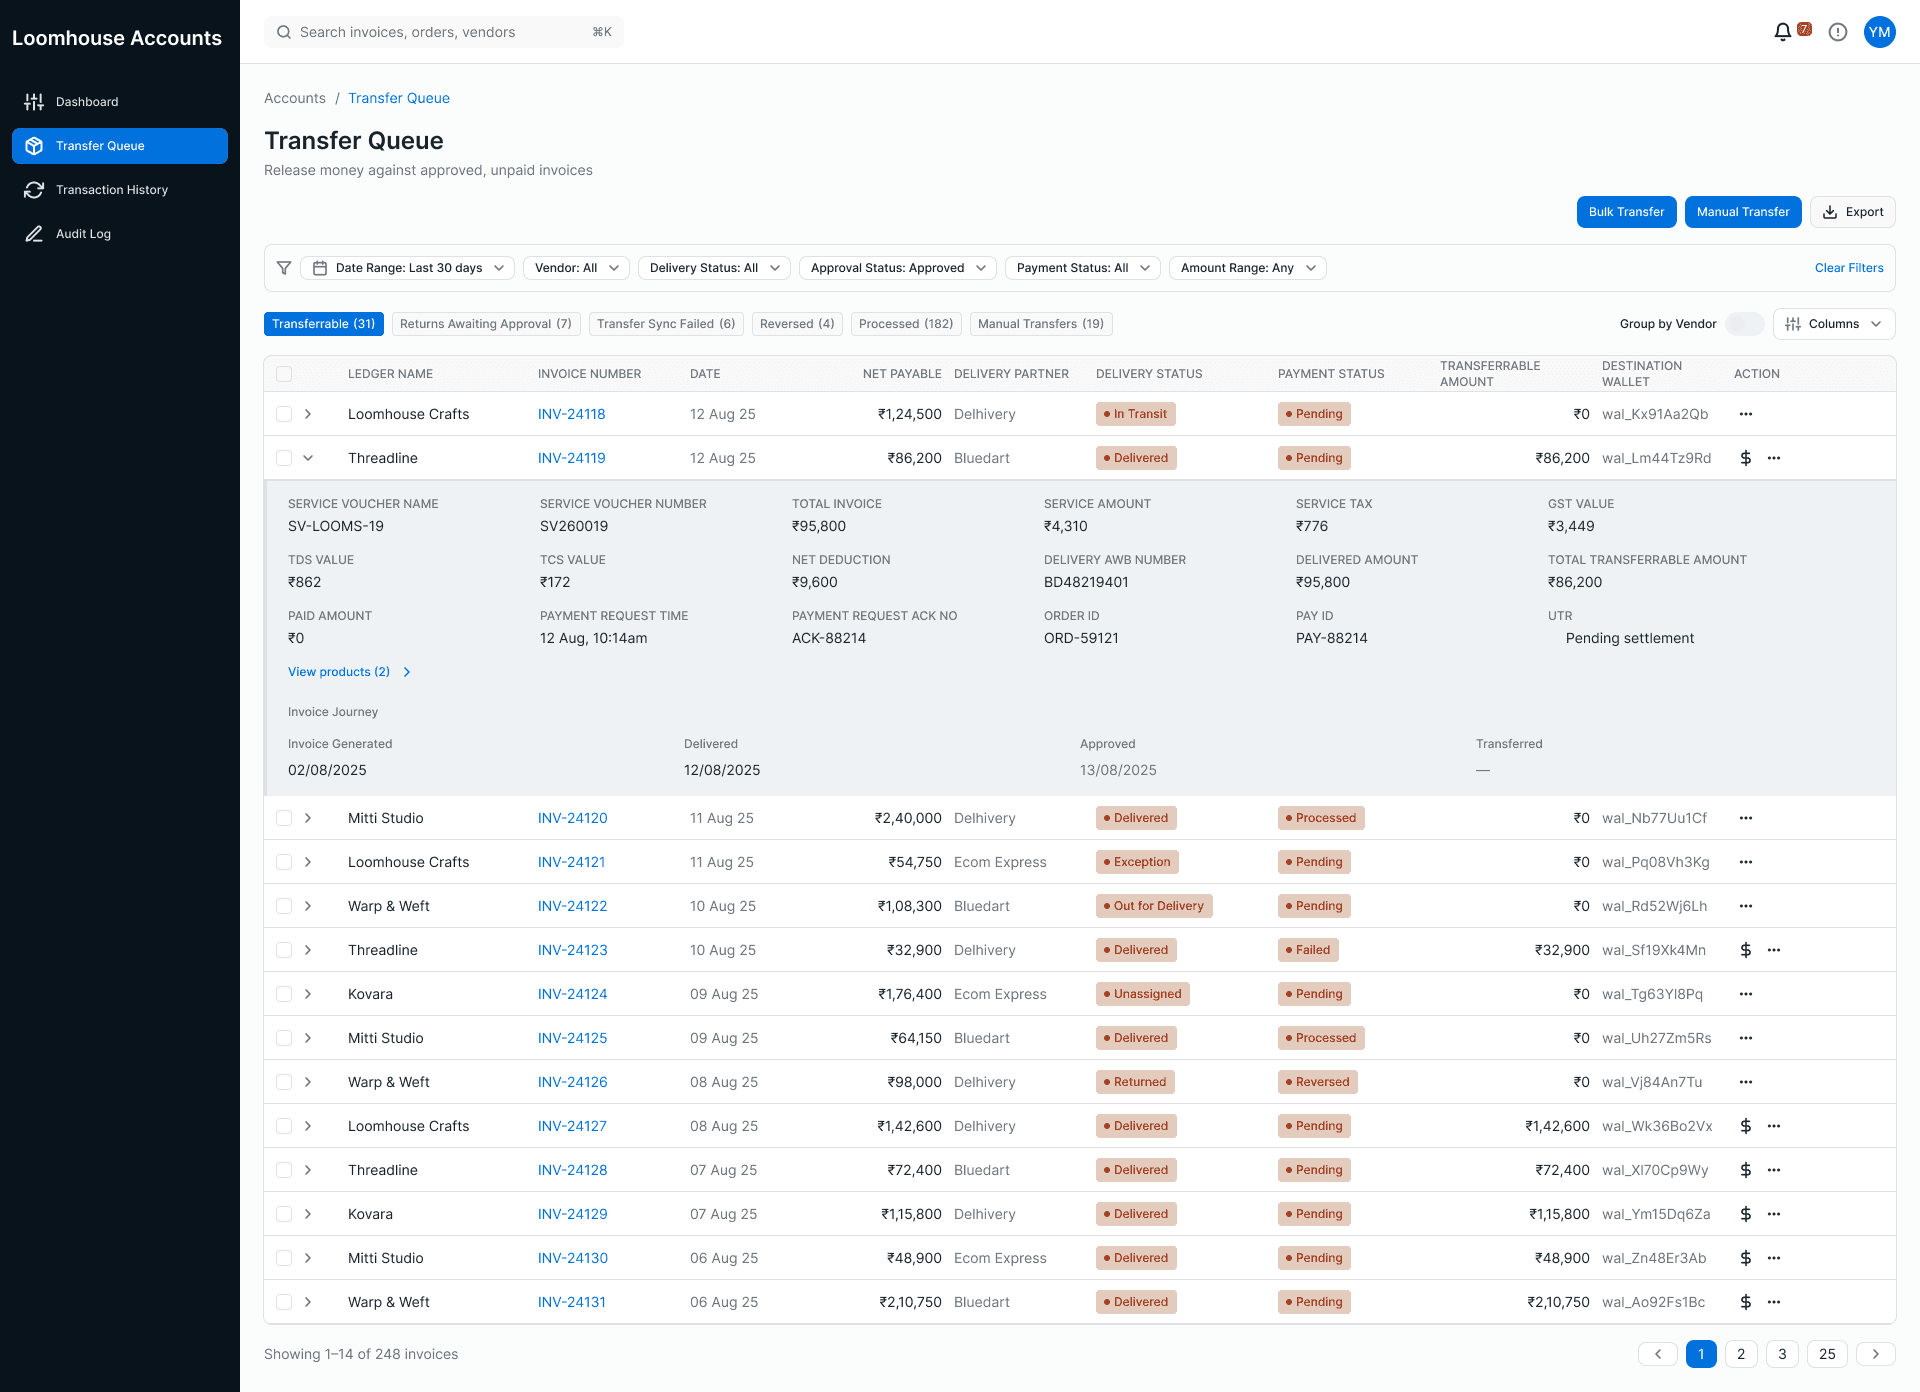
Task: Open the help info icon
Action: coord(1837,32)
